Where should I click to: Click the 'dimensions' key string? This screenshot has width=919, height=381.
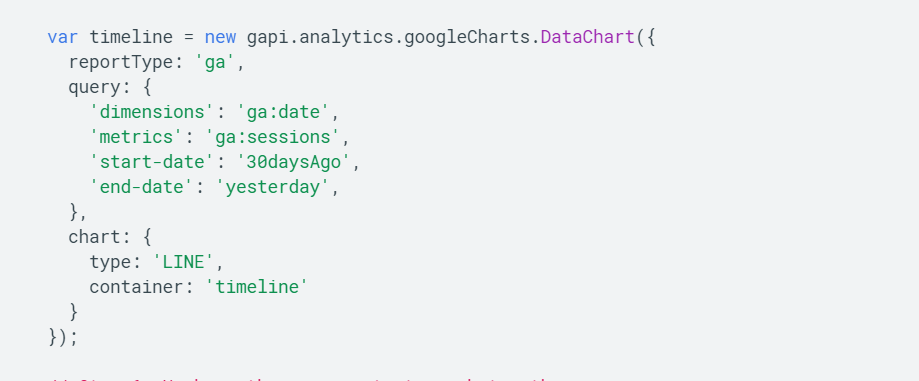(152, 112)
